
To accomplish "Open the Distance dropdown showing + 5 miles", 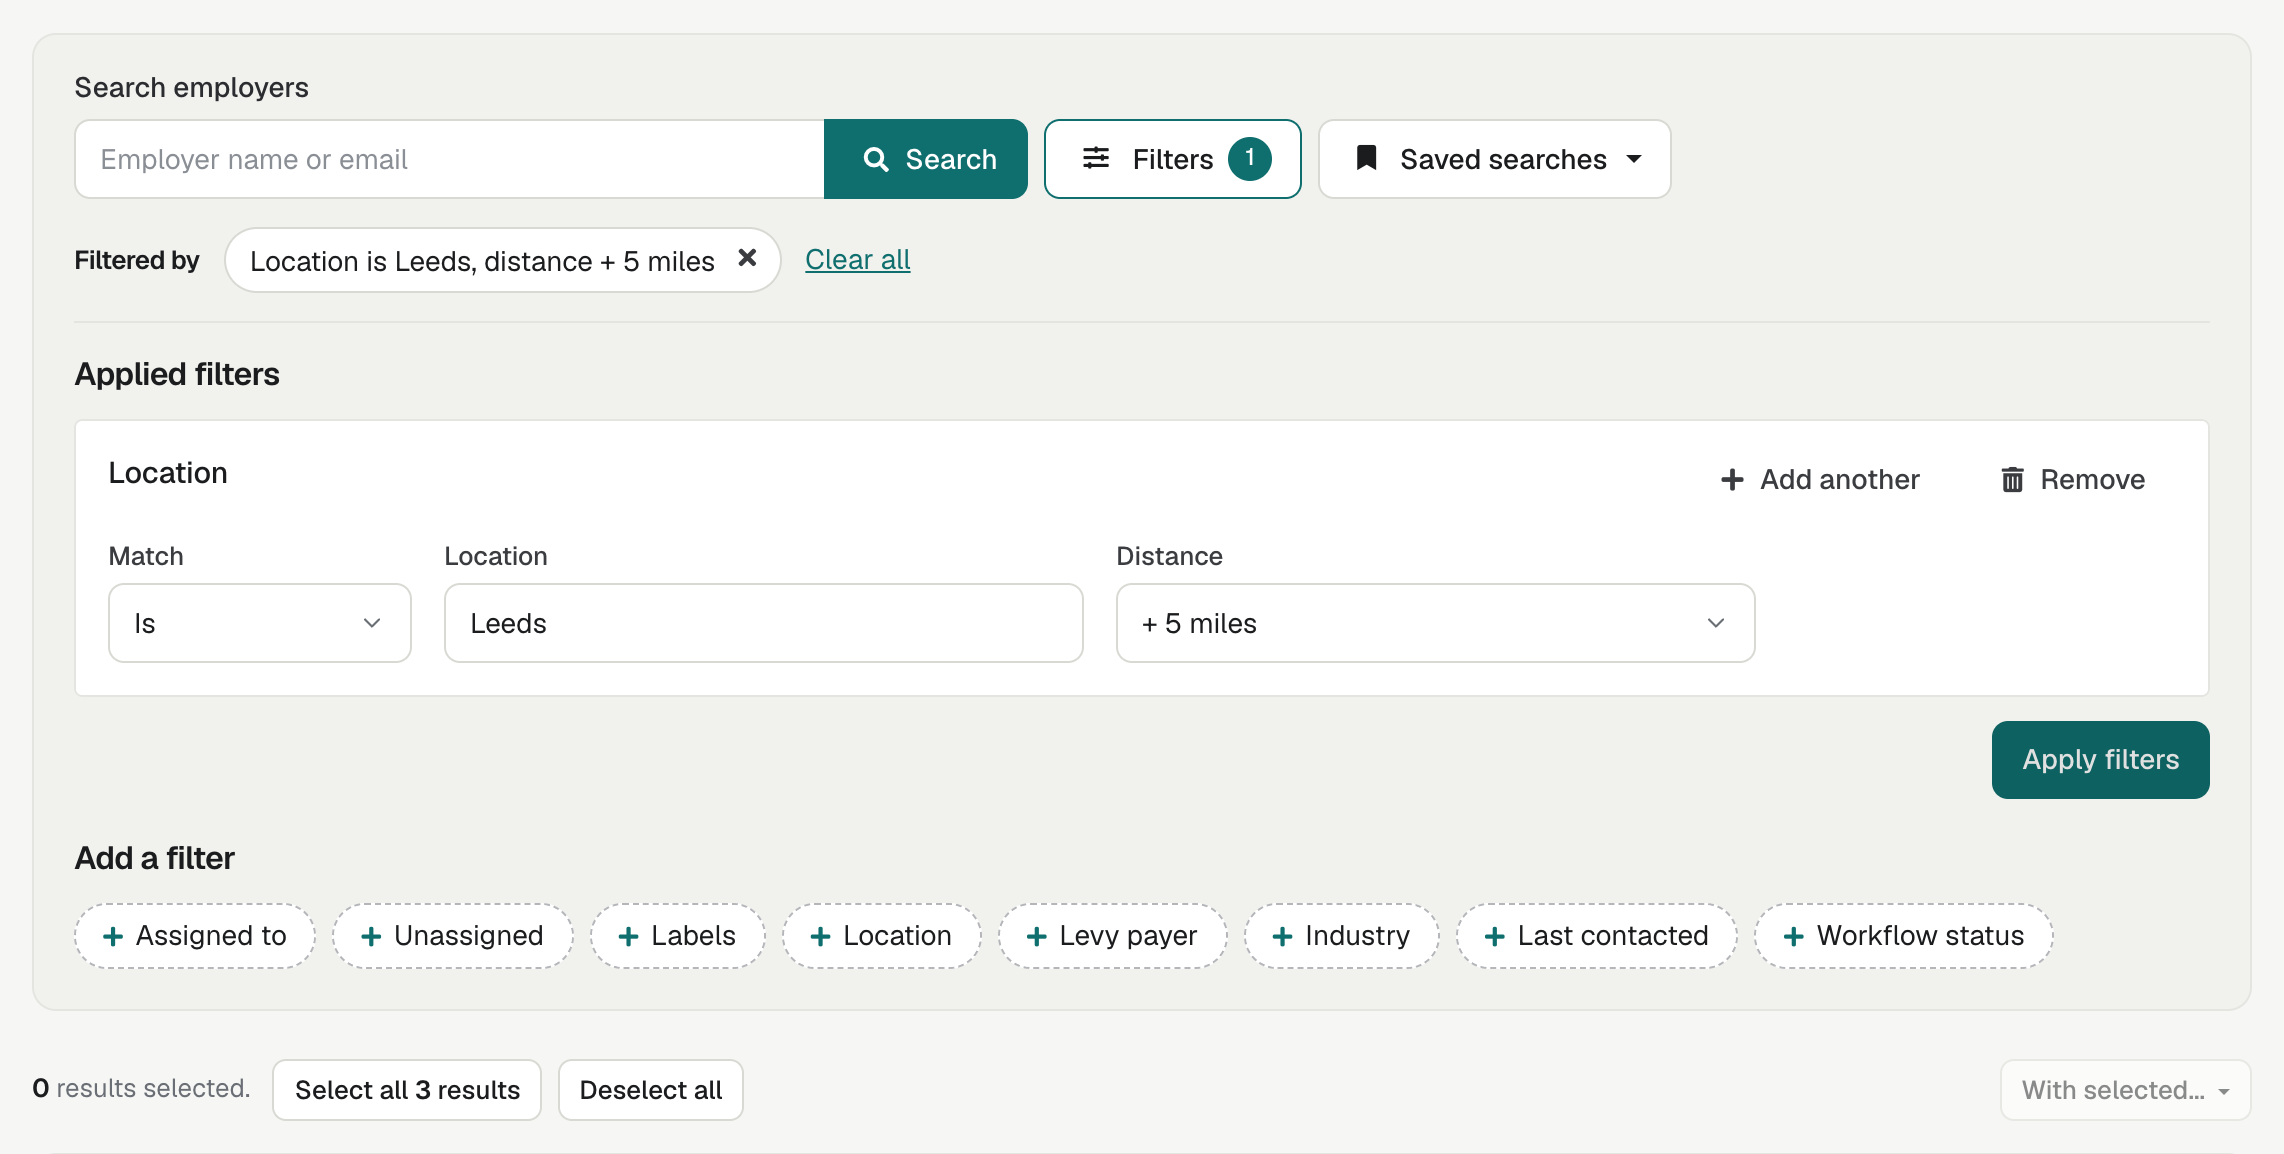I will click(x=1435, y=623).
